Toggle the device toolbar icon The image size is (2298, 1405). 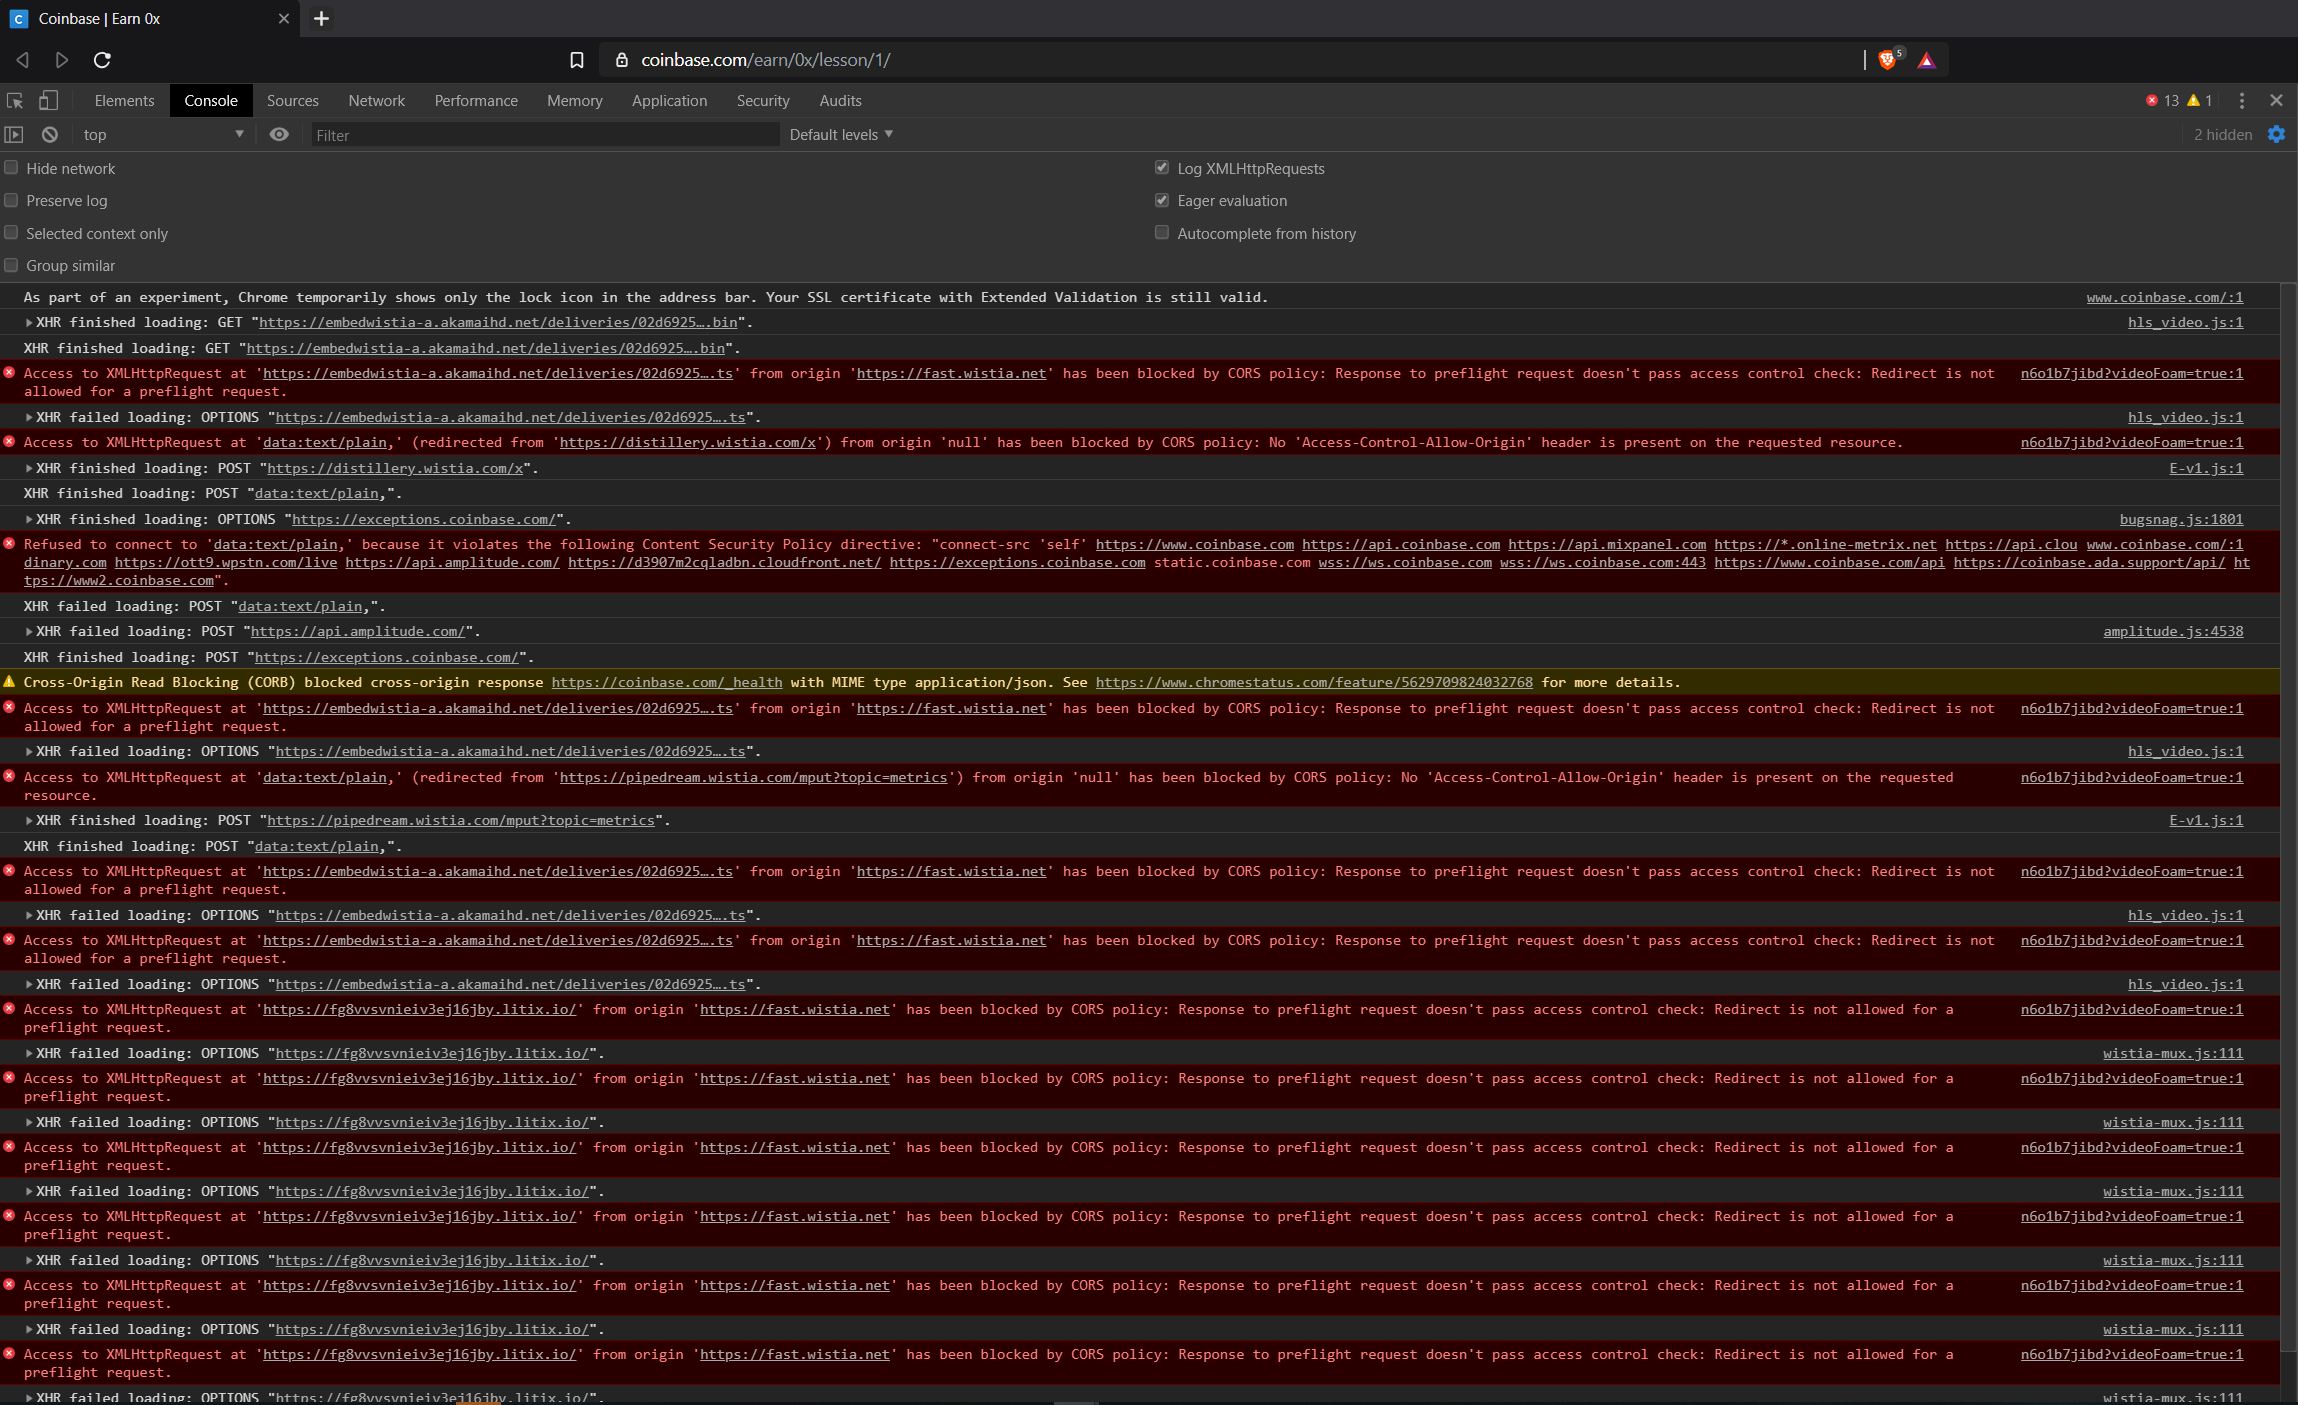[48, 101]
